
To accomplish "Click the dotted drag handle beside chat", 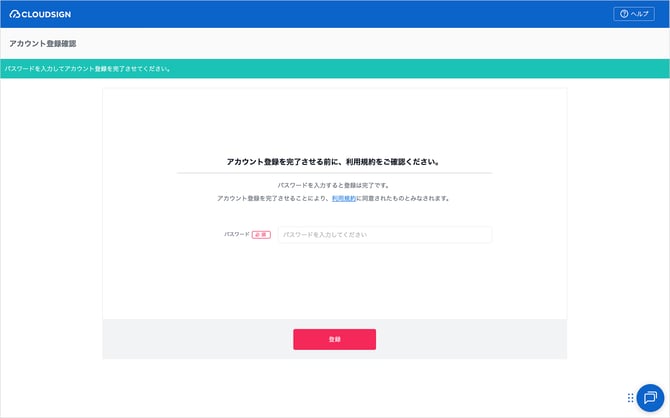I will [631, 397].
